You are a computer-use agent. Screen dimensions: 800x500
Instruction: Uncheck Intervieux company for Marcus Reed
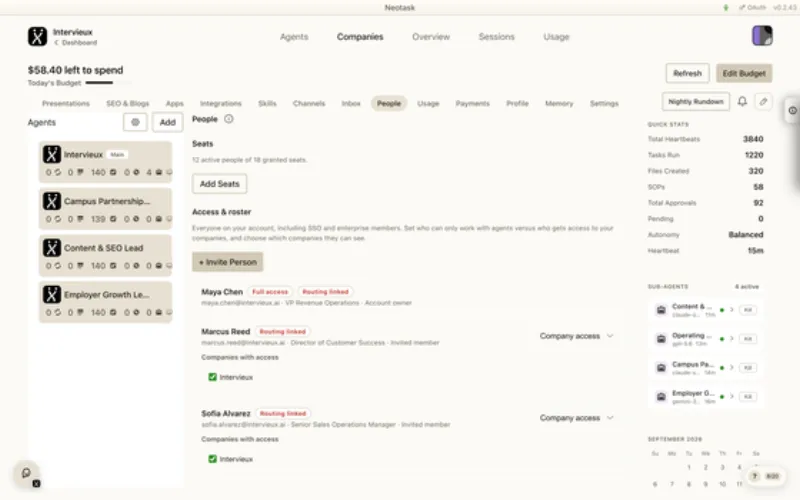point(213,377)
